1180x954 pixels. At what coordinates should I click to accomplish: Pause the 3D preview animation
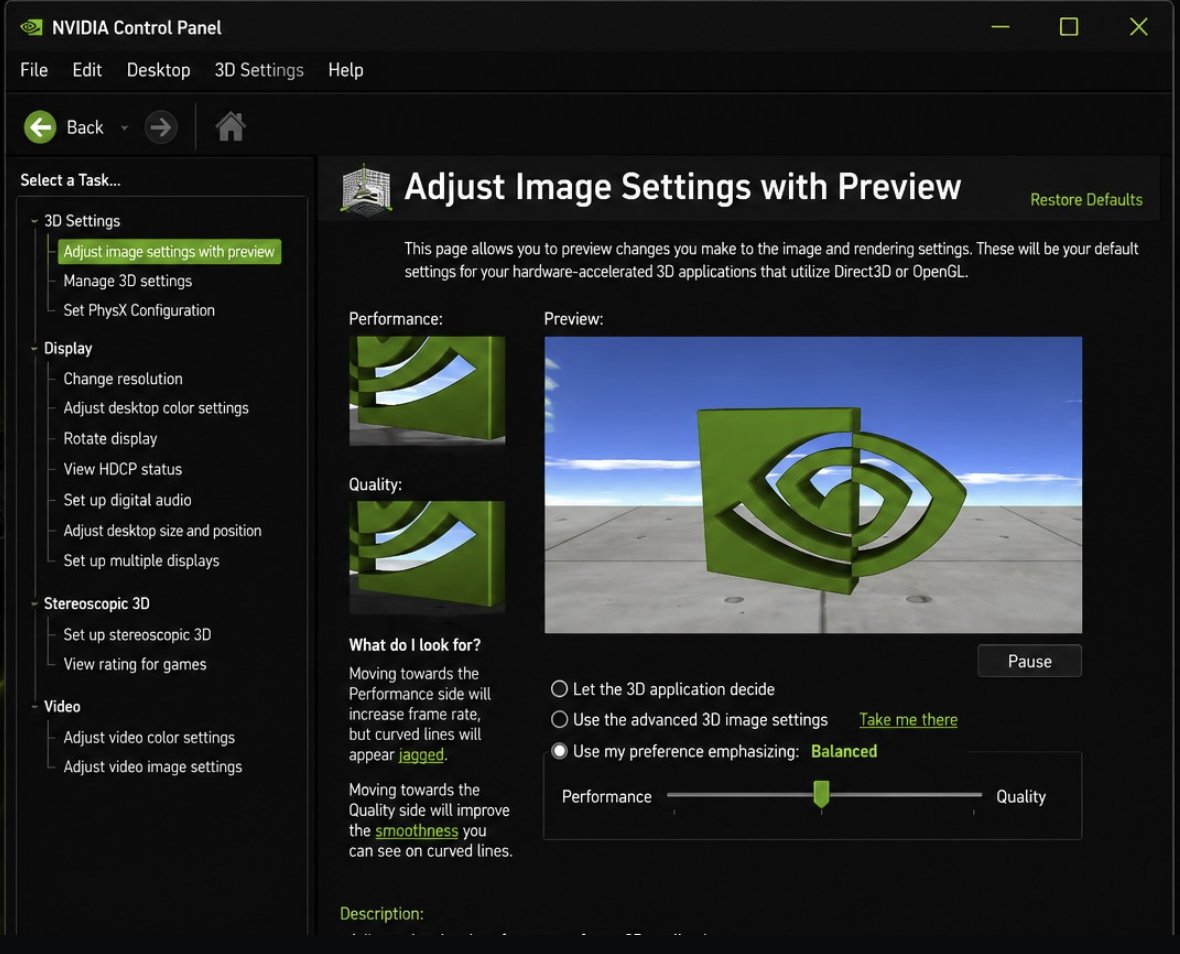1029,661
